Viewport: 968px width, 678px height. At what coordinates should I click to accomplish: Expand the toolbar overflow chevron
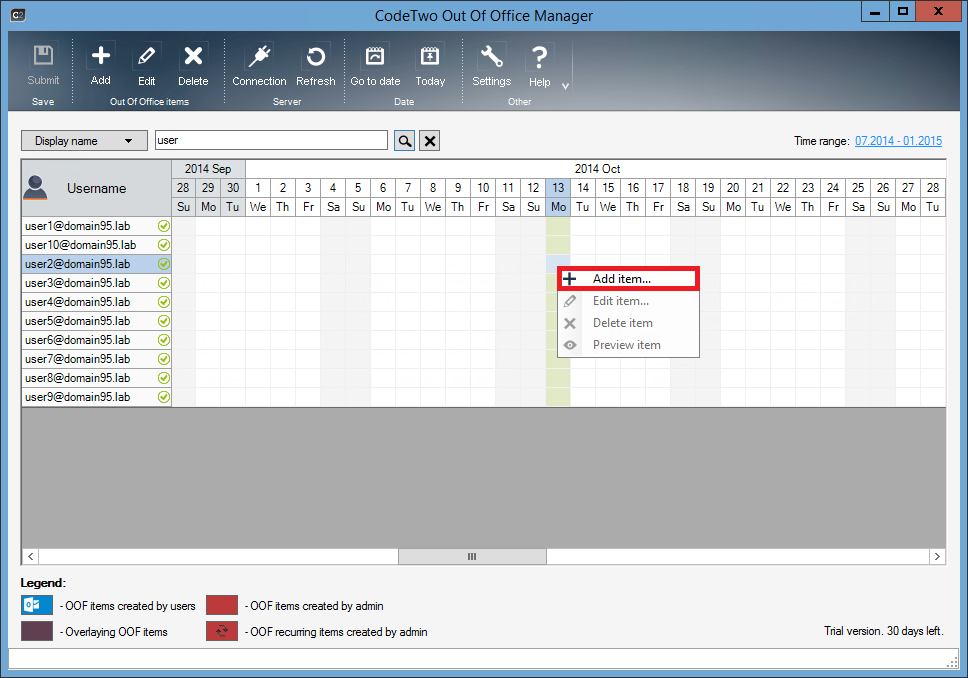[x=565, y=86]
